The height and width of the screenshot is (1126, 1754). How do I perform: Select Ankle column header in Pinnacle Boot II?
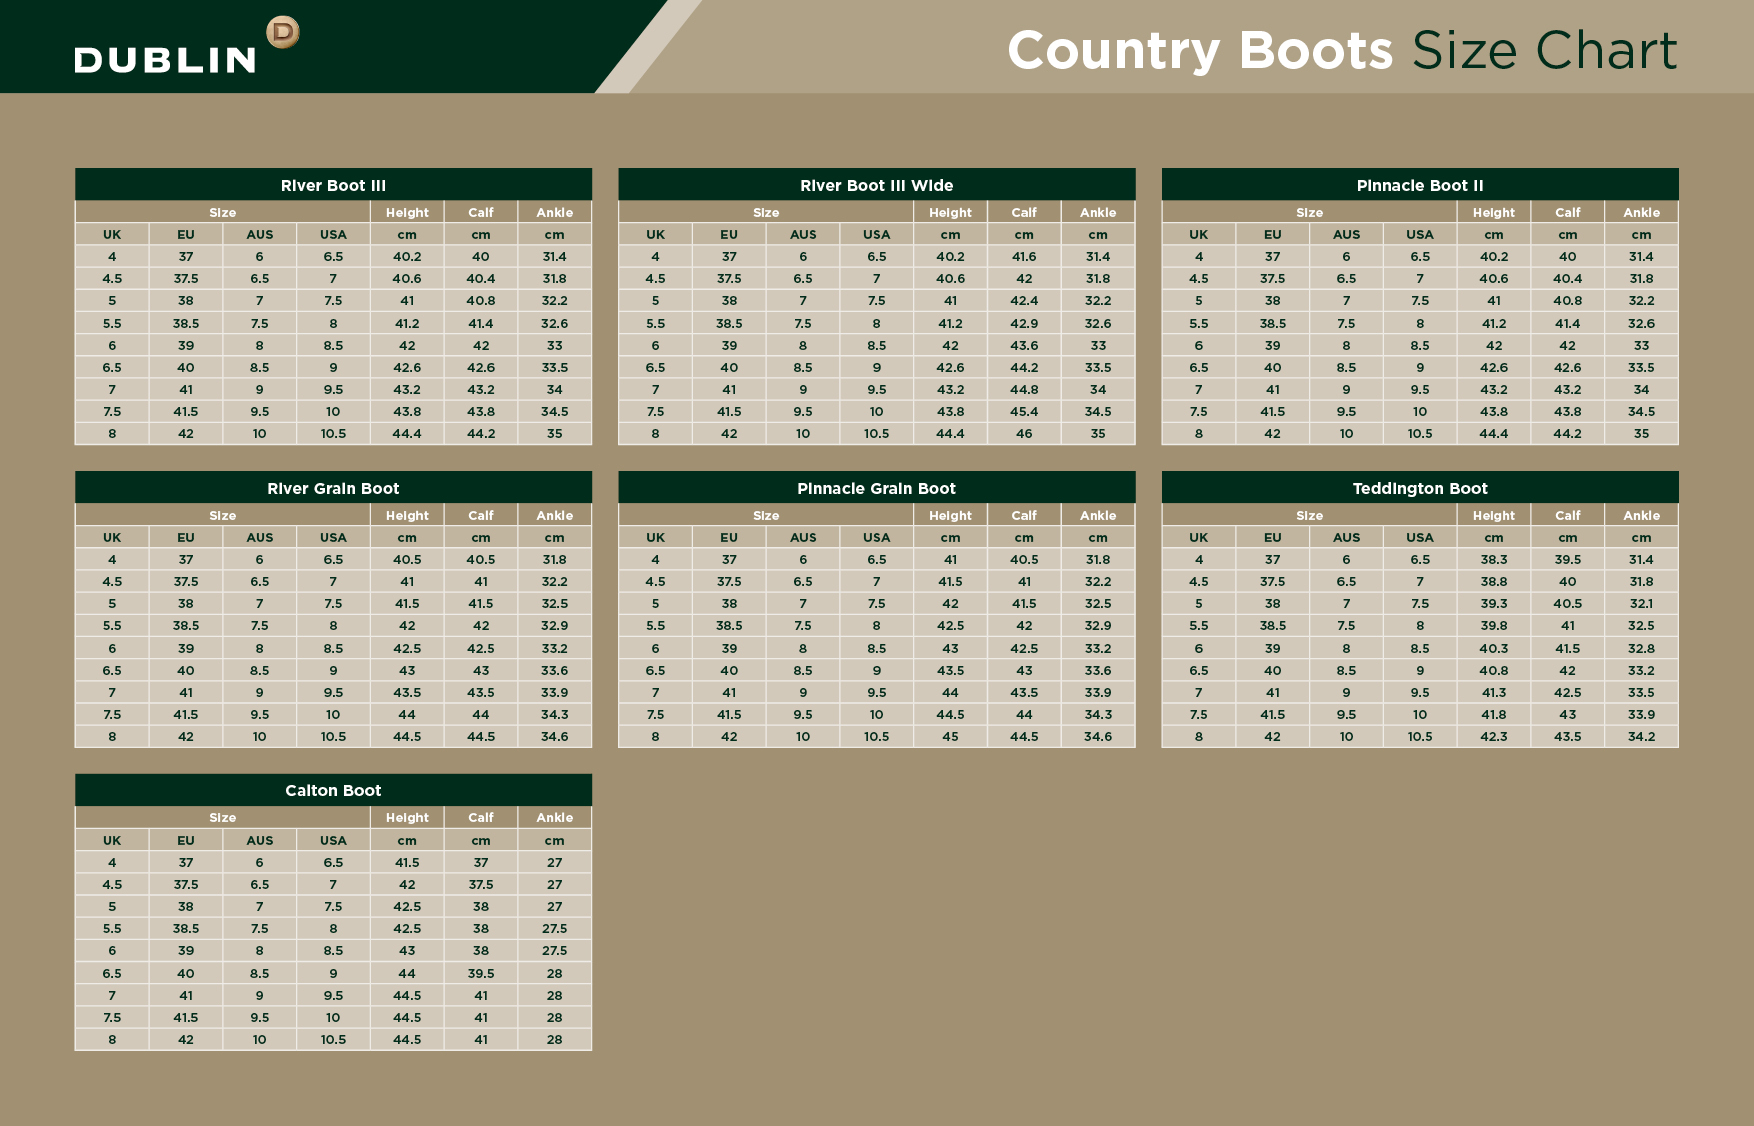pos(1641,212)
